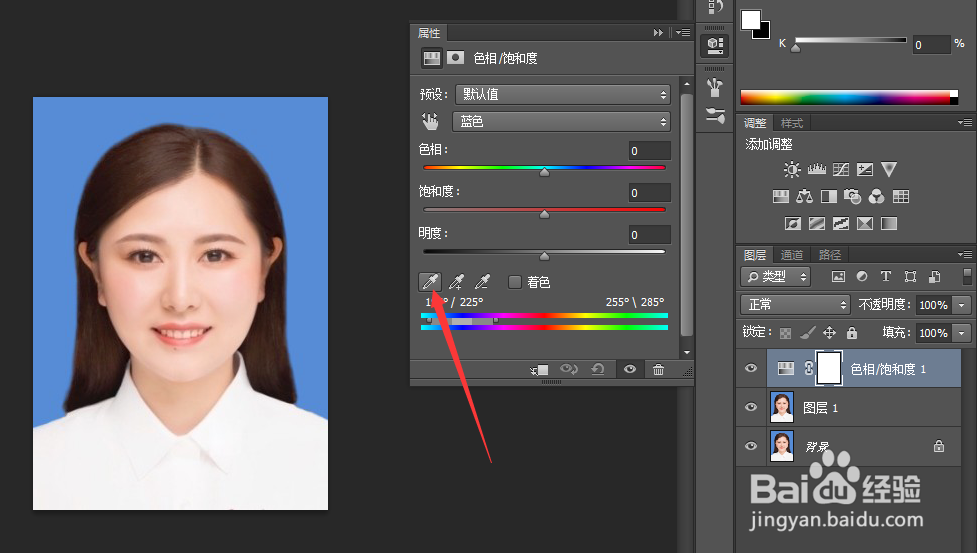The height and width of the screenshot is (553, 977).
Task: Add a Hue/Saturation adjustment from Adjustments panel
Action: pyautogui.click(x=780, y=197)
